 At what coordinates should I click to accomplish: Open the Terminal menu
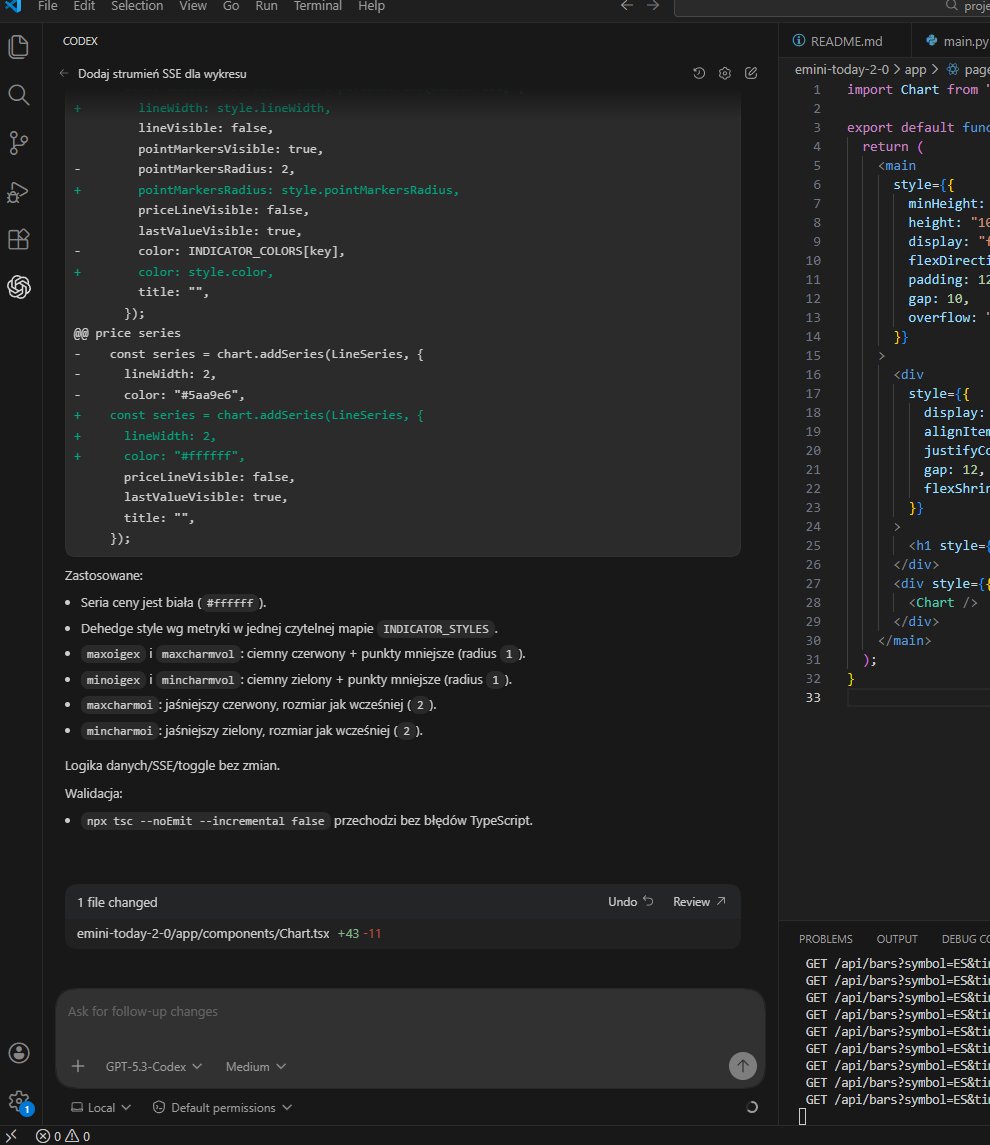(x=318, y=6)
